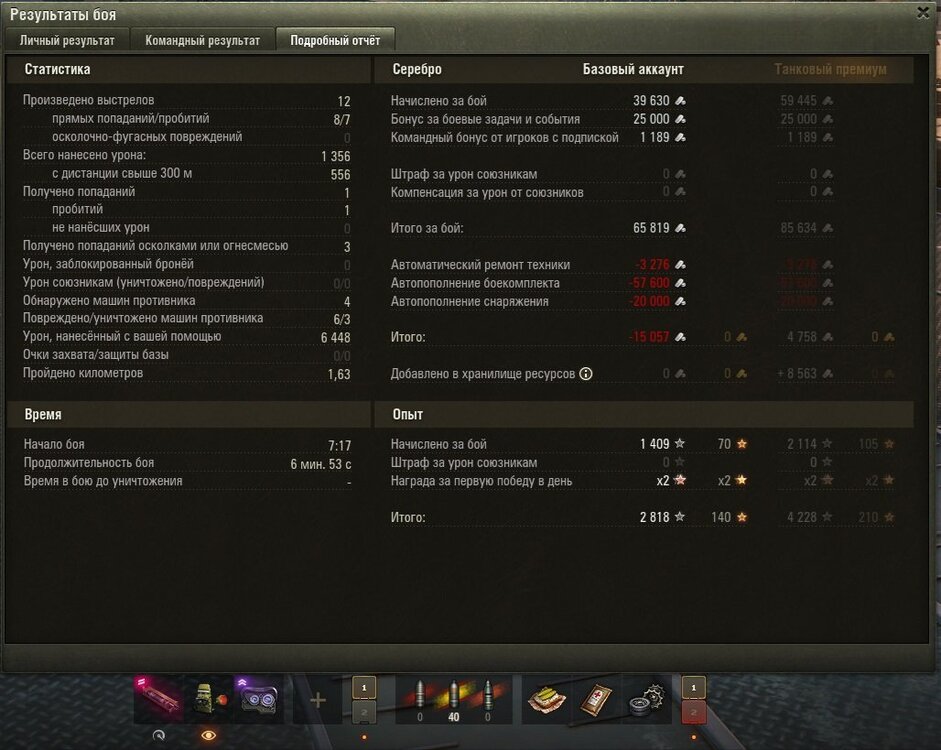Select the Подробный отчёт tab
The image size is (941, 750).
point(335,40)
